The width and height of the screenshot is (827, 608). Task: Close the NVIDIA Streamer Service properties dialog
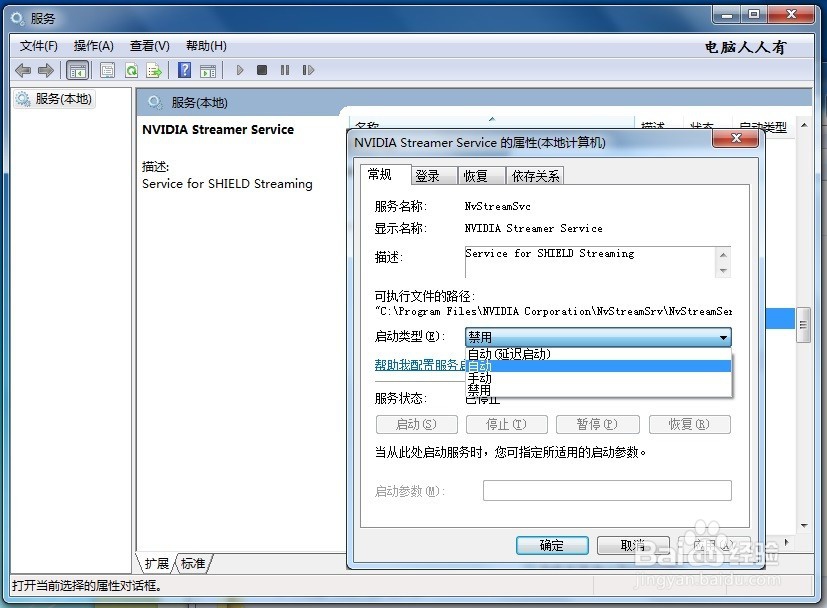pos(736,139)
